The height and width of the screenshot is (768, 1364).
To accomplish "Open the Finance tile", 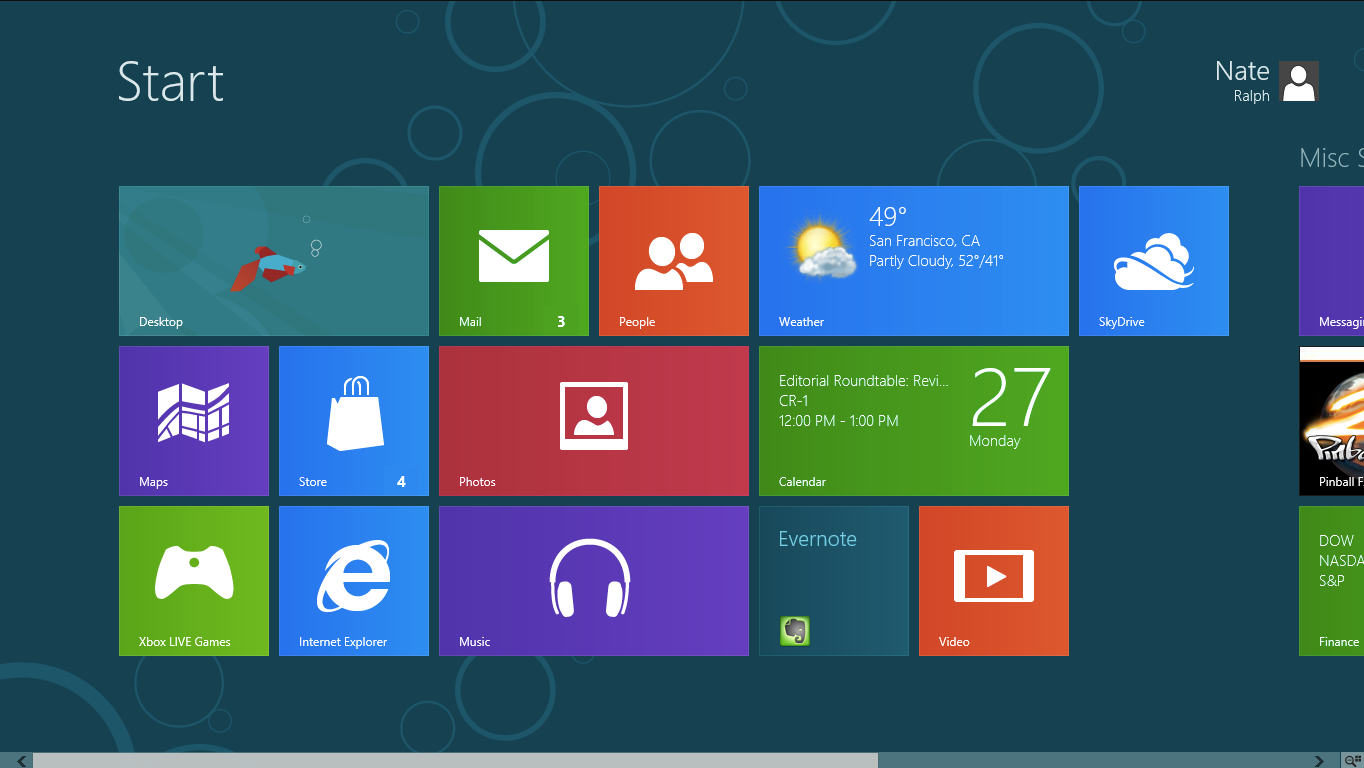I will pyautogui.click(x=1331, y=581).
